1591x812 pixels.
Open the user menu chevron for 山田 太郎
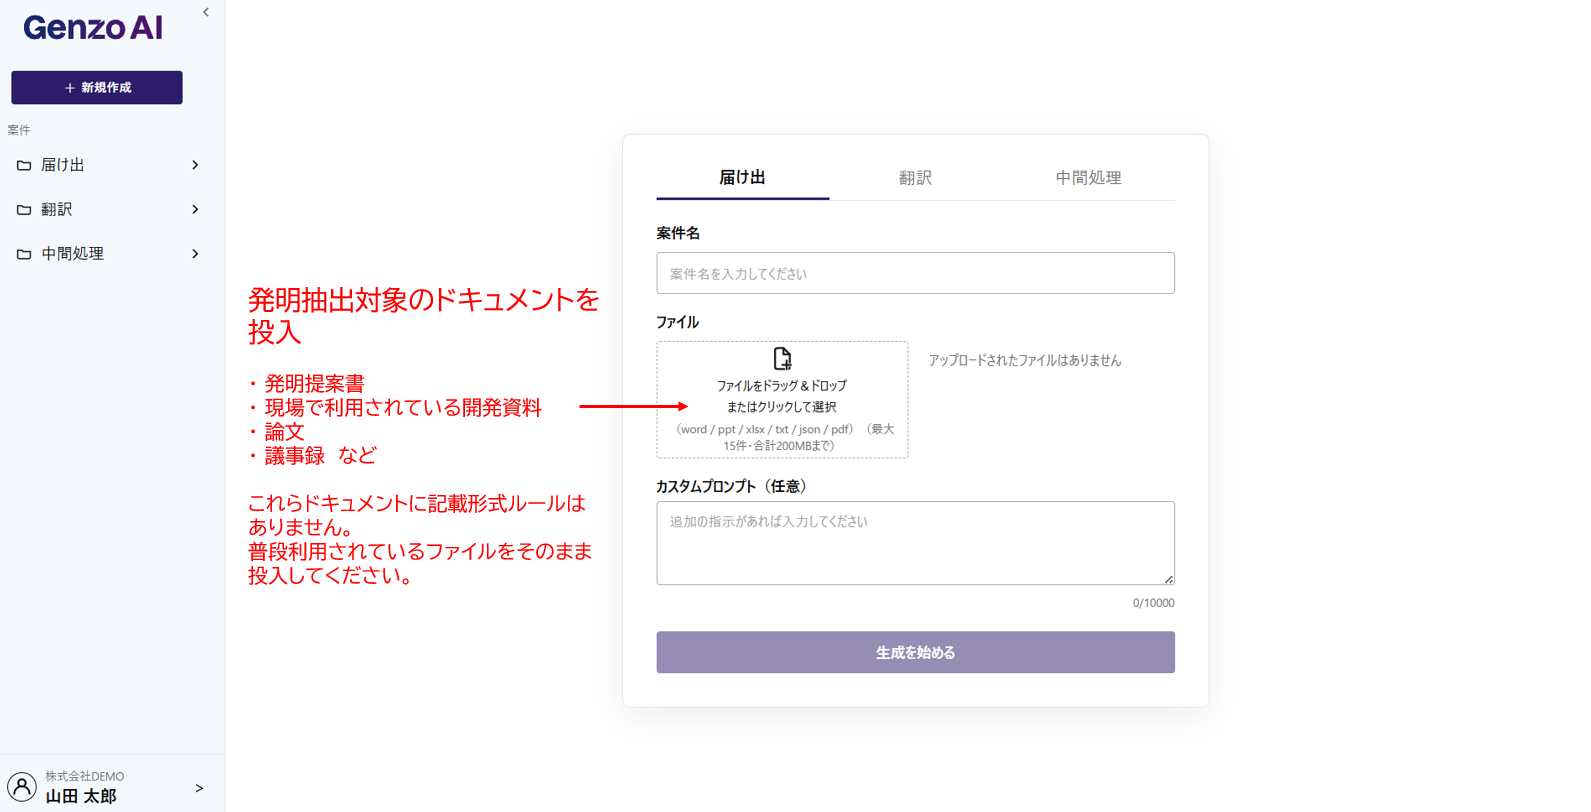[x=199, y=788]
